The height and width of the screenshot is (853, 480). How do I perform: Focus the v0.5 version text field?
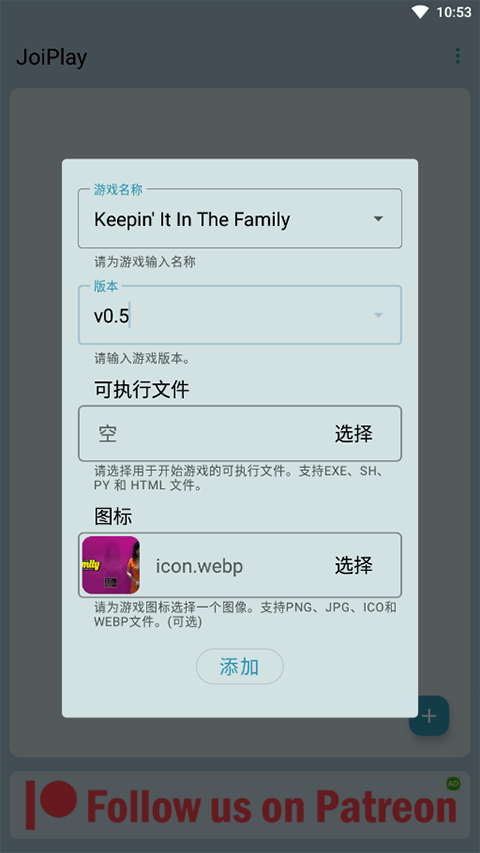(240, 315)
